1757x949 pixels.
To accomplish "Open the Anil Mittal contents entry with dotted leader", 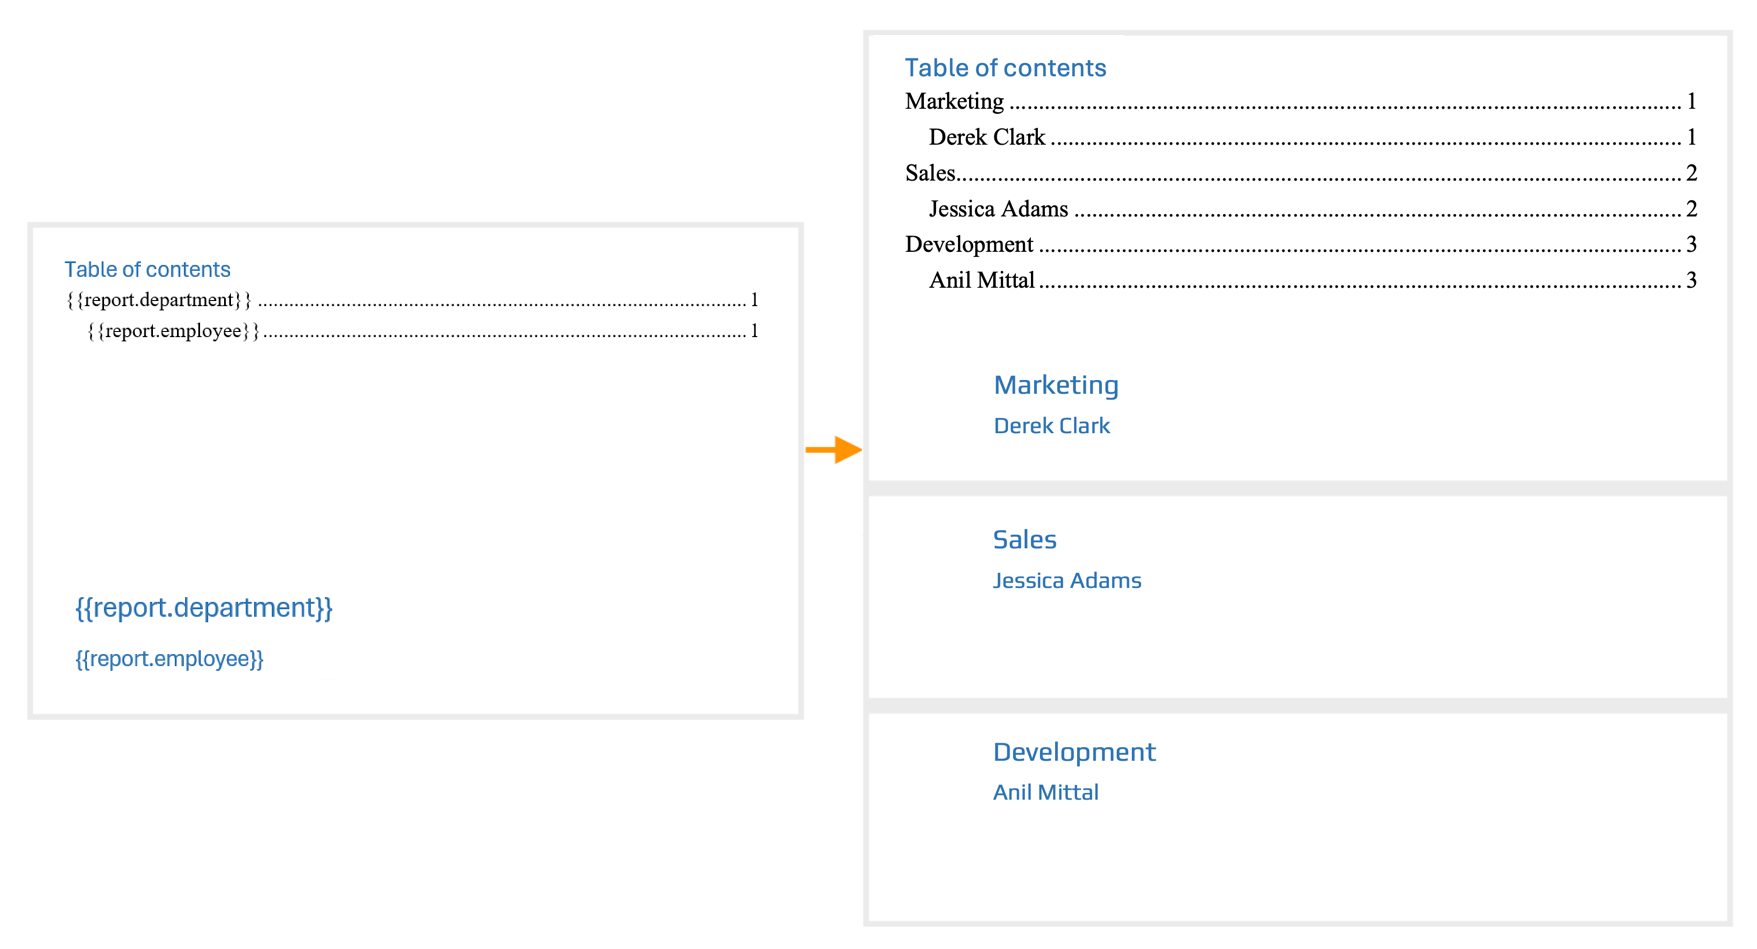I will [x=1313, y=281].
